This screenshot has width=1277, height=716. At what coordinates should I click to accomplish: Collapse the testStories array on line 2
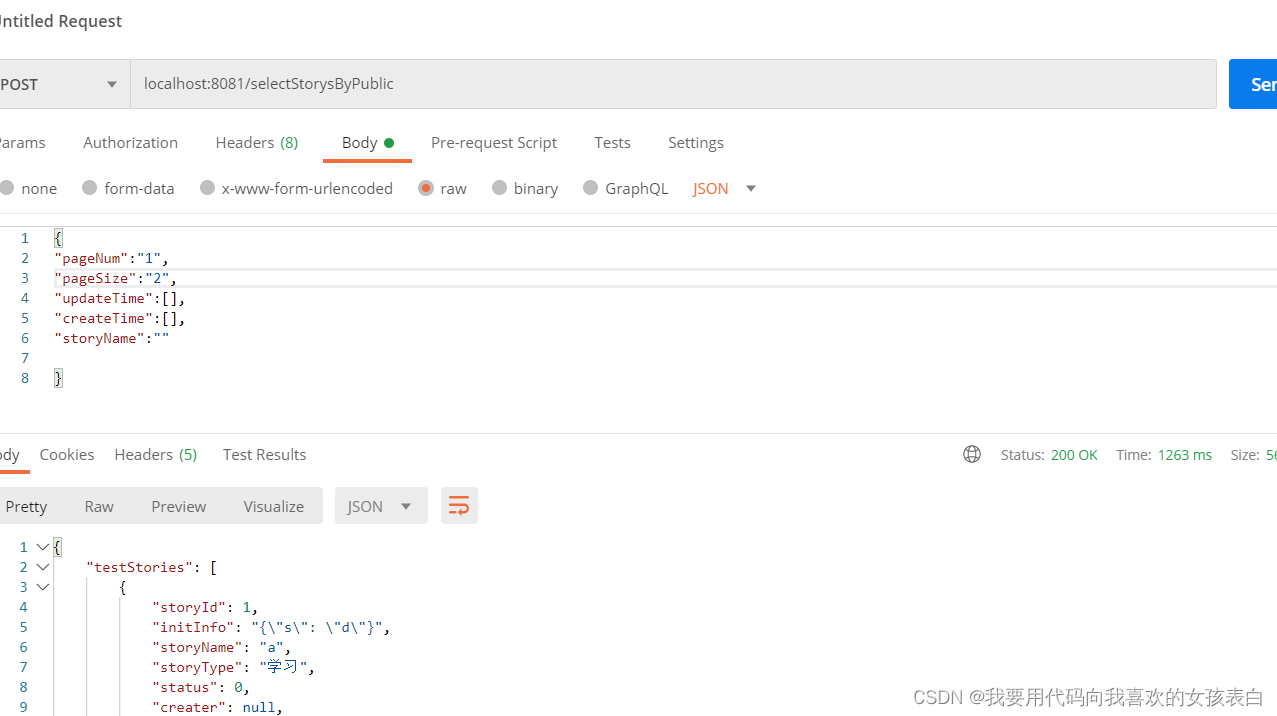tap(42, 566)
